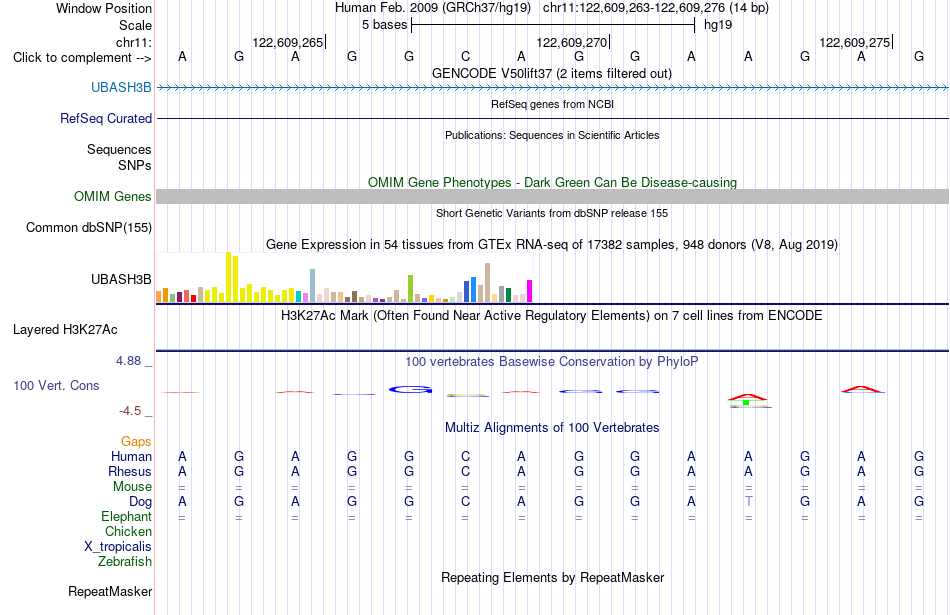The height and width of the screenshot is (615, 950).
Task: Click the horizontal 5-base scale bar
Action: coord(553,25)
